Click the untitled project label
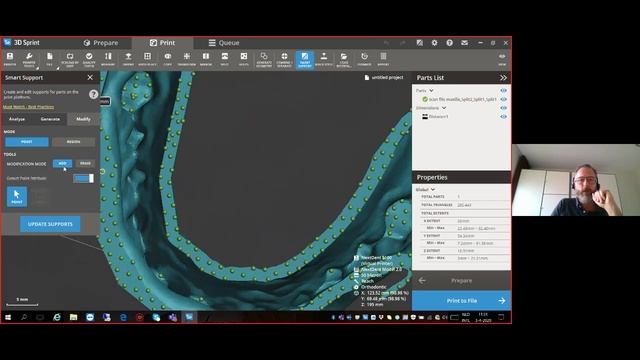Viewport: 640px width, 360px height. 384,78
